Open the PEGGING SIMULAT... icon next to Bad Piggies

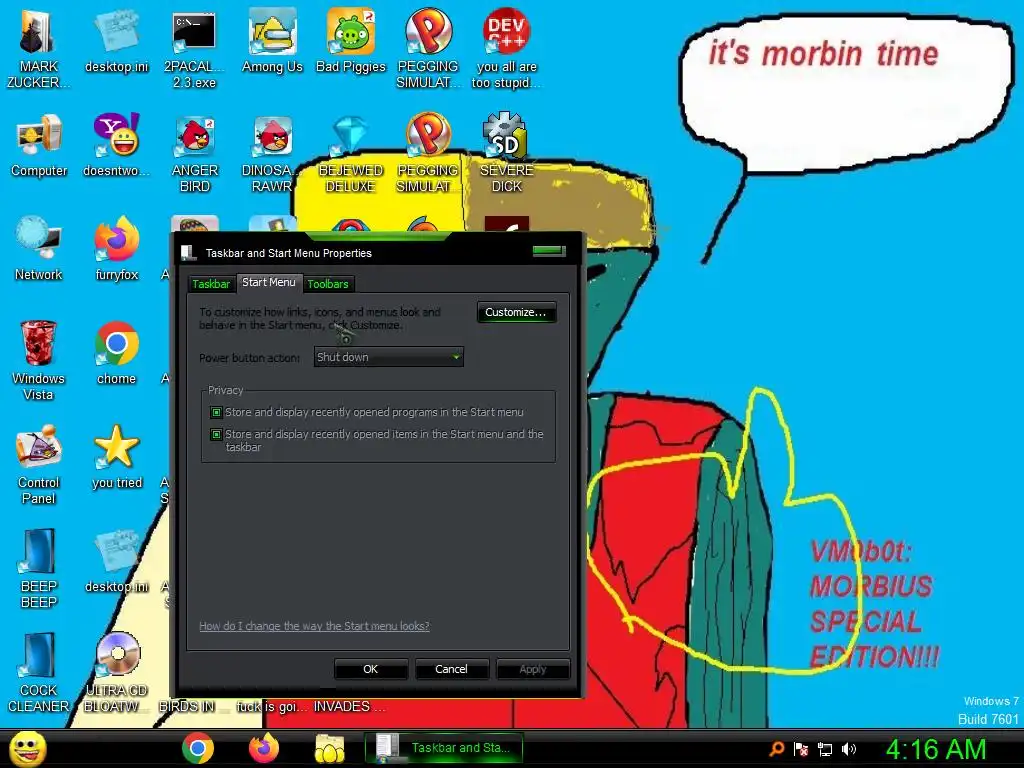pyautogui.click(x=428, y=47)
